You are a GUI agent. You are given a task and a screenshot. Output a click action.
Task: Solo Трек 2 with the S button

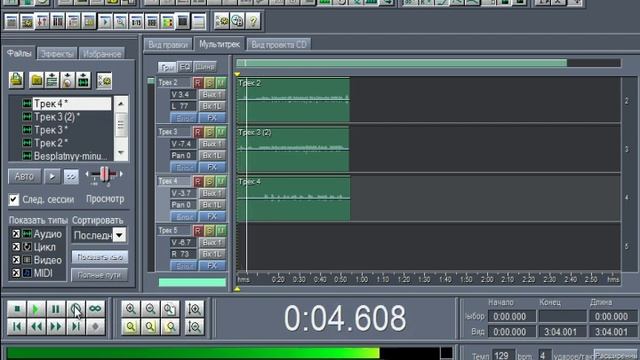tap(209, 83)
